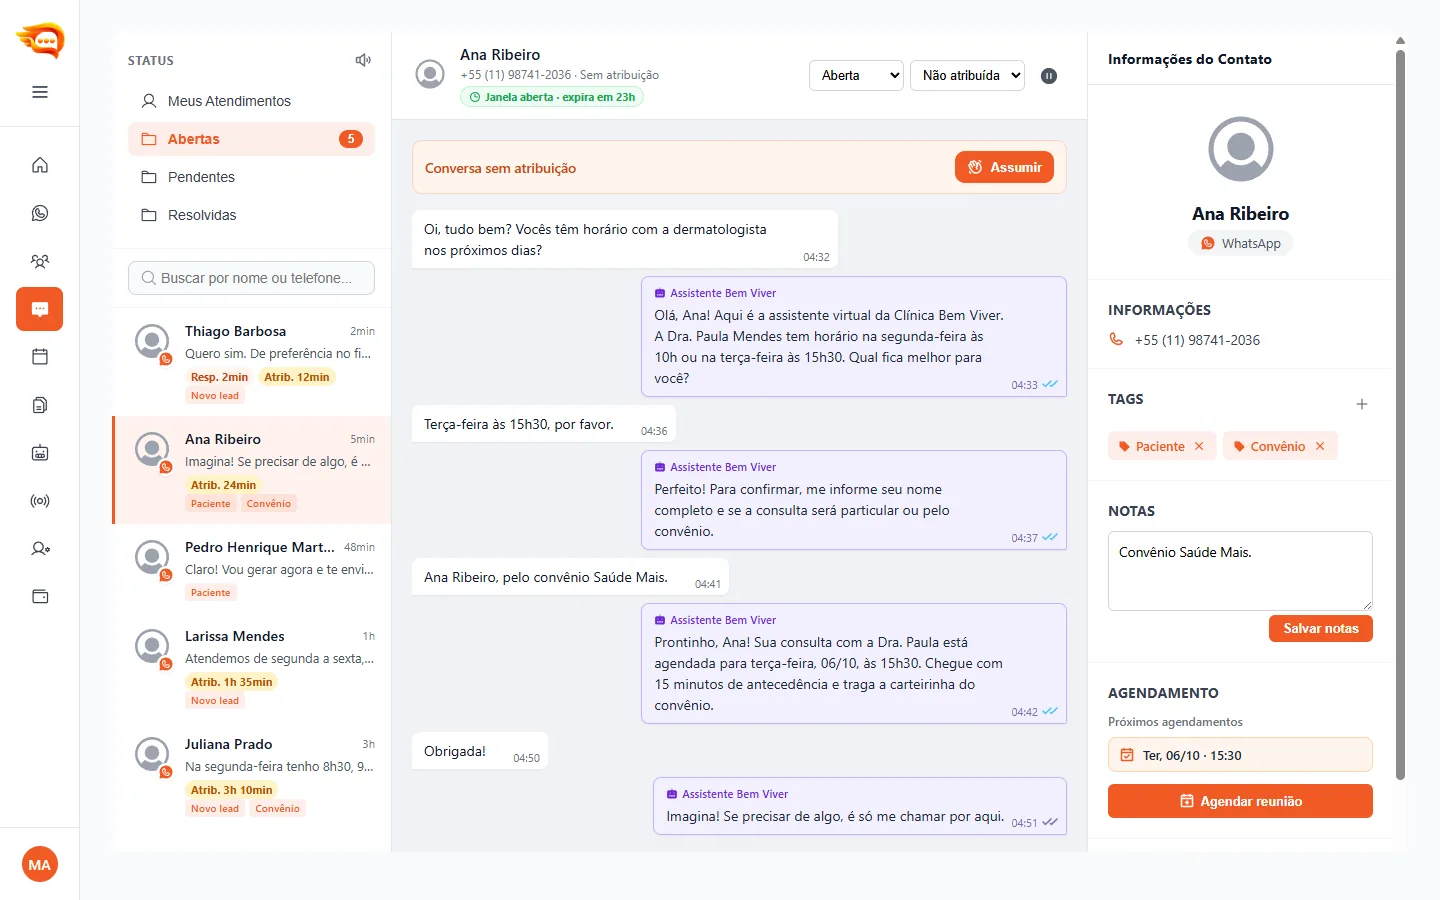Click the MA user avatar
Image resolution: width=1440 pixels, height=900 pixels.
click(40, 865)
